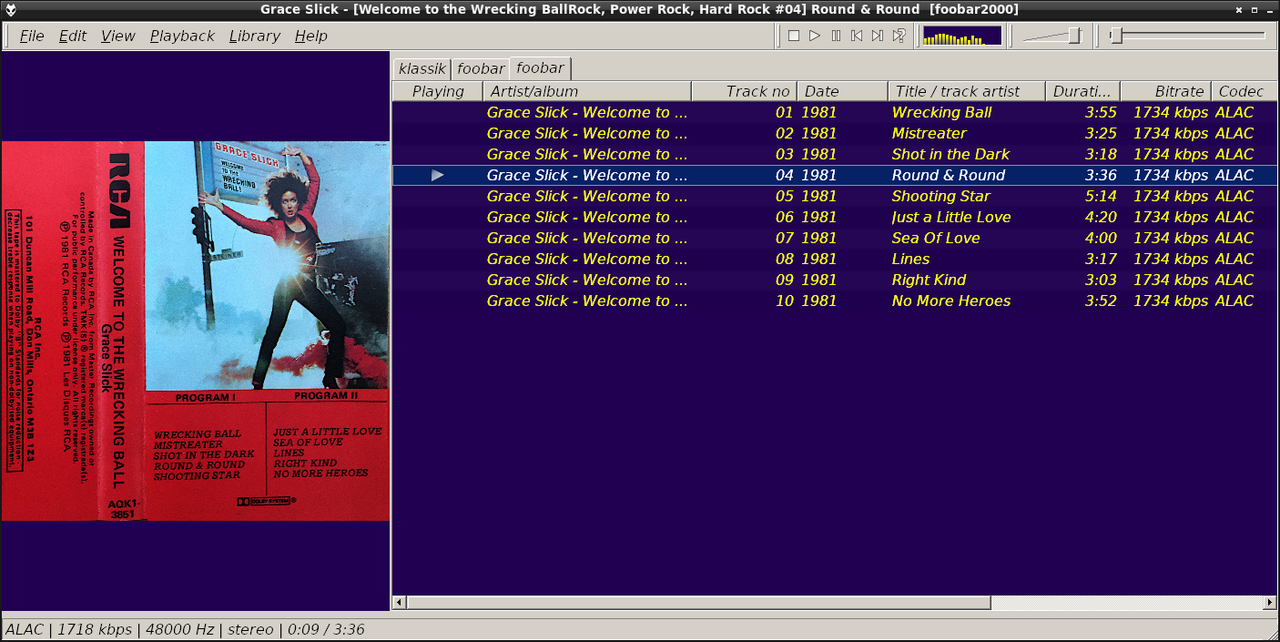Image resolution: width=1280 pixels, height=642 pixels.
Task: Click the spectrum visualizer in toolbar
Action: 961,36
